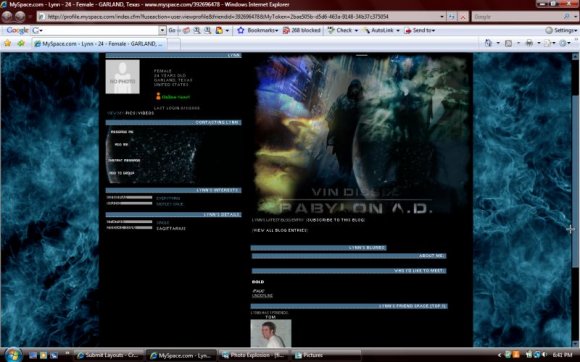Open the Windows Start orb

pyautogui.click(x=13, y=355)
